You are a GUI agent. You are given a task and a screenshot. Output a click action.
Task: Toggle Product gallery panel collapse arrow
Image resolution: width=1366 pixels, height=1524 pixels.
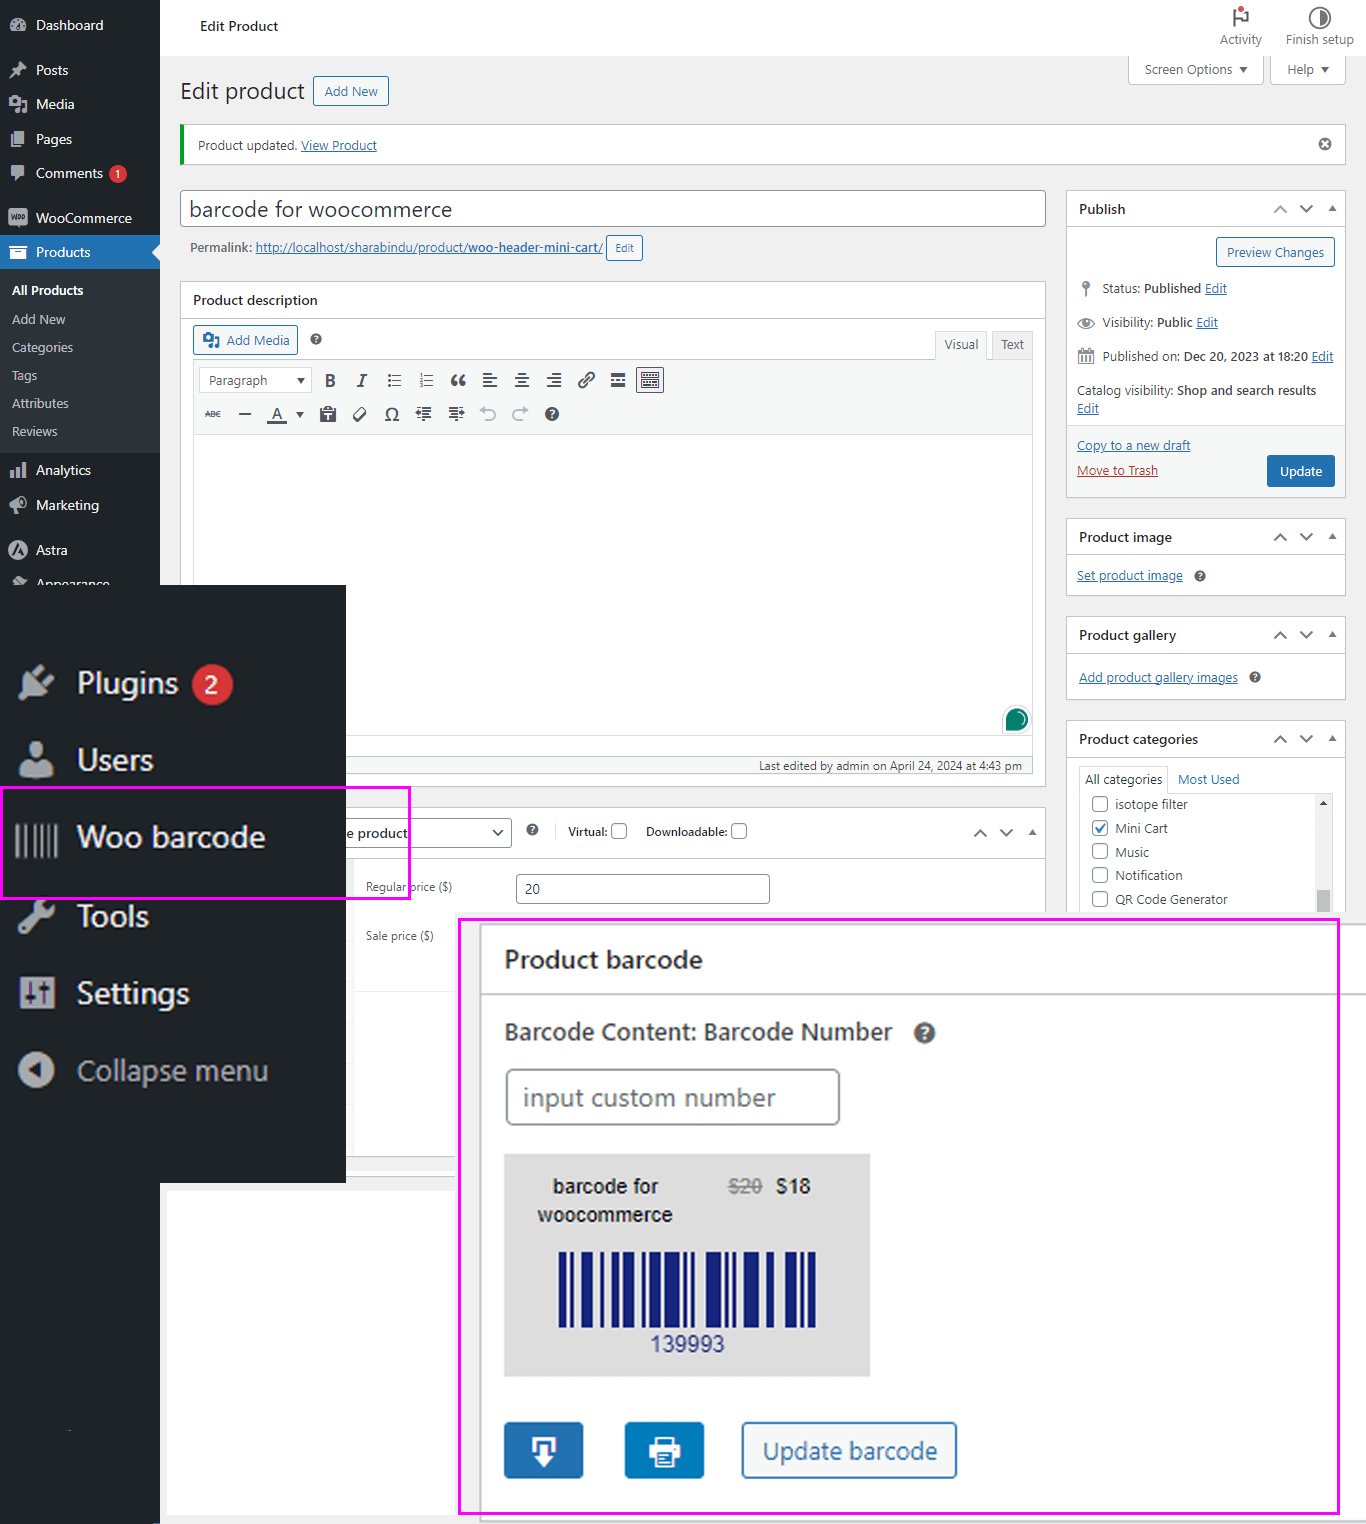tap(1332, 634)
